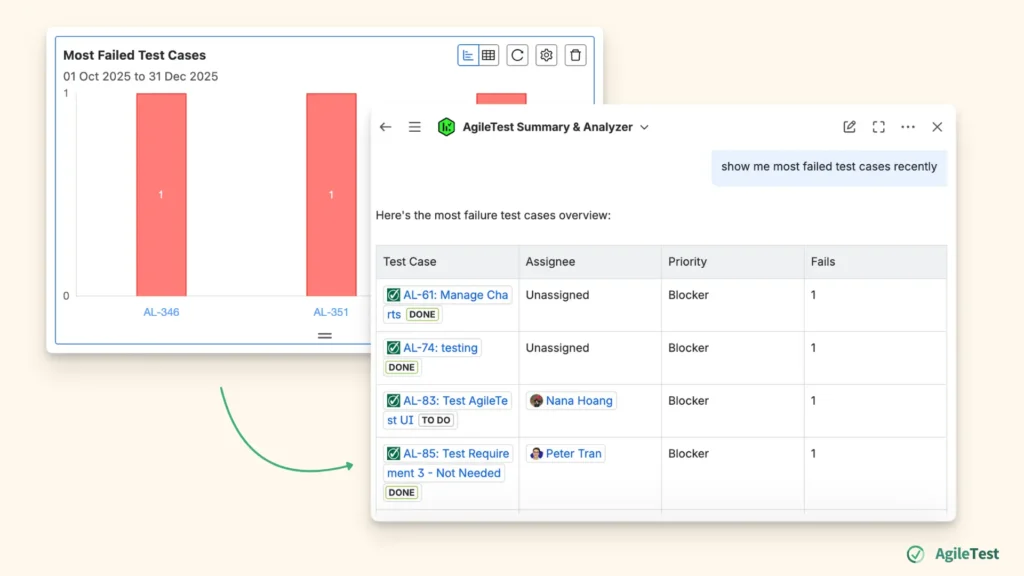
Task: Switch to table view in widget
Action: [x=488, y=56]
